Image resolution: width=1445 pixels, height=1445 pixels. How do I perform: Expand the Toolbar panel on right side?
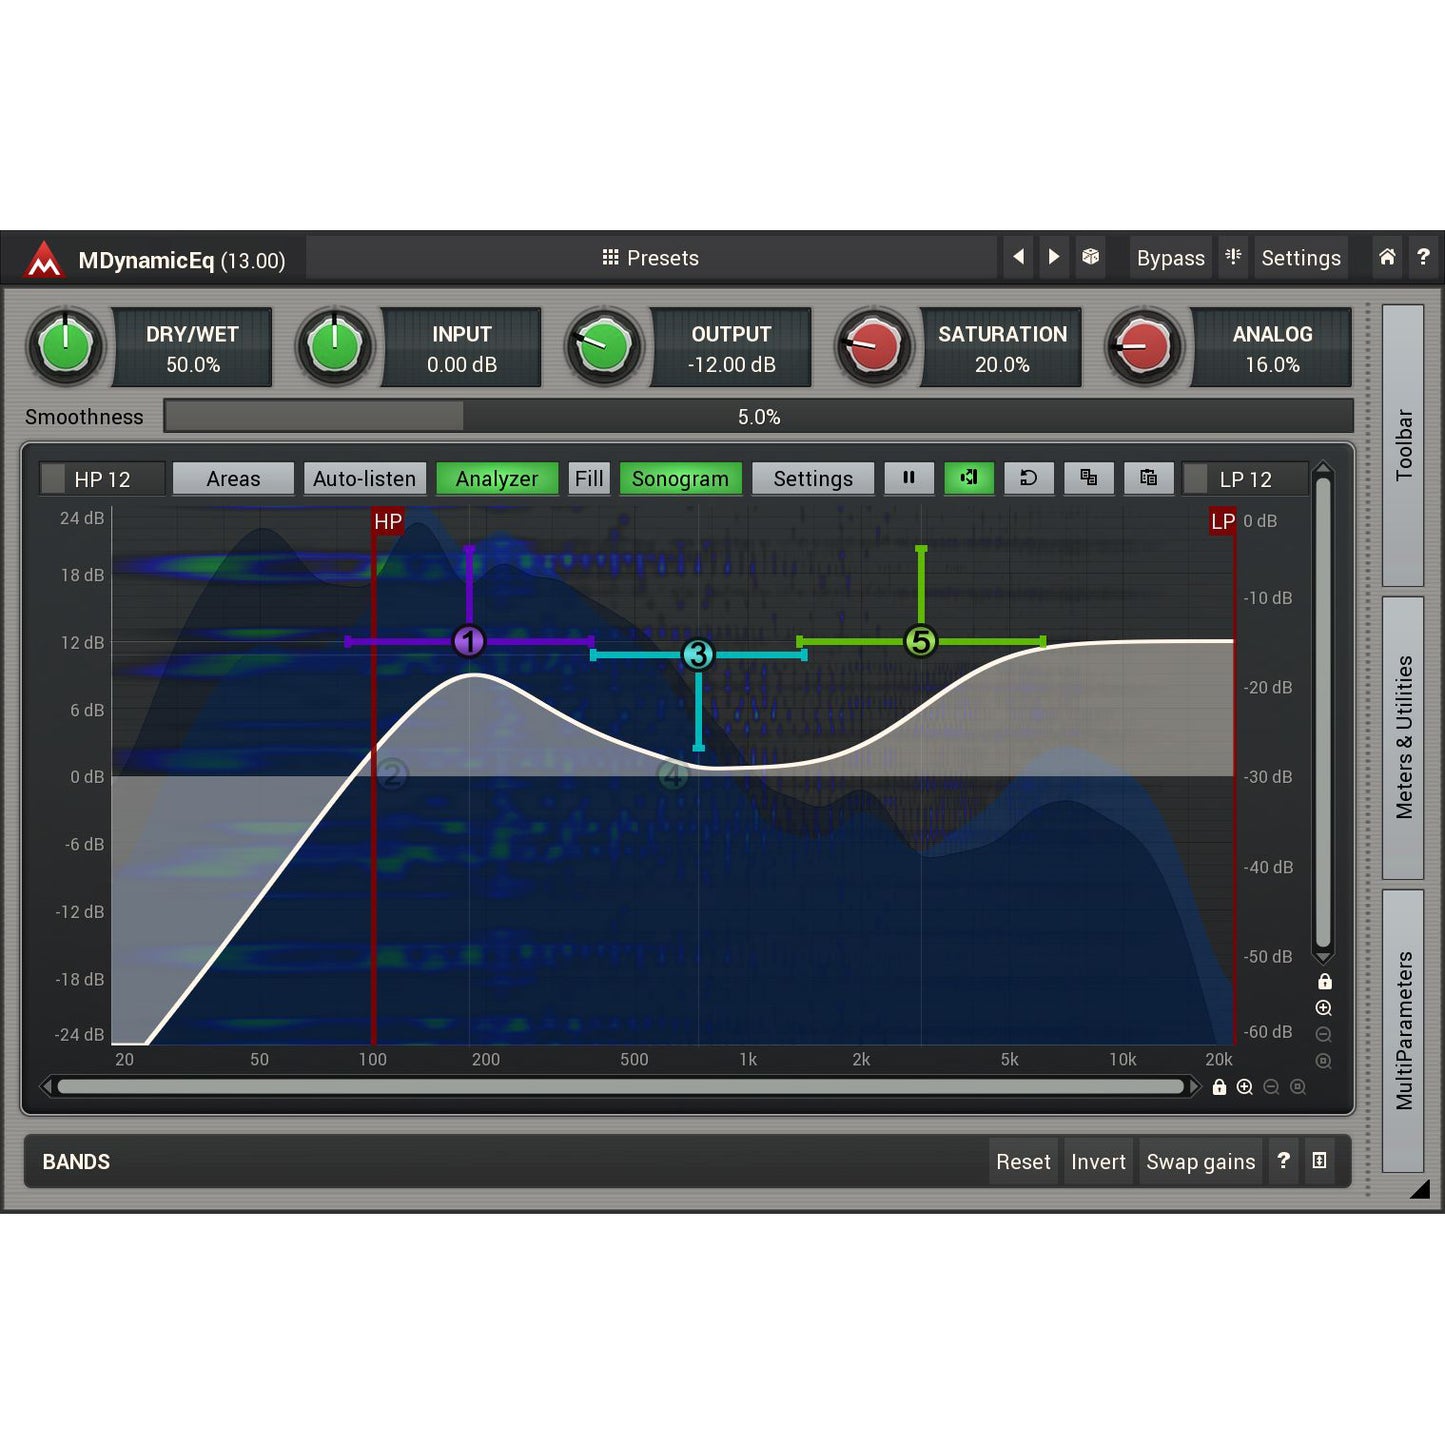[x=1404, y=440]
